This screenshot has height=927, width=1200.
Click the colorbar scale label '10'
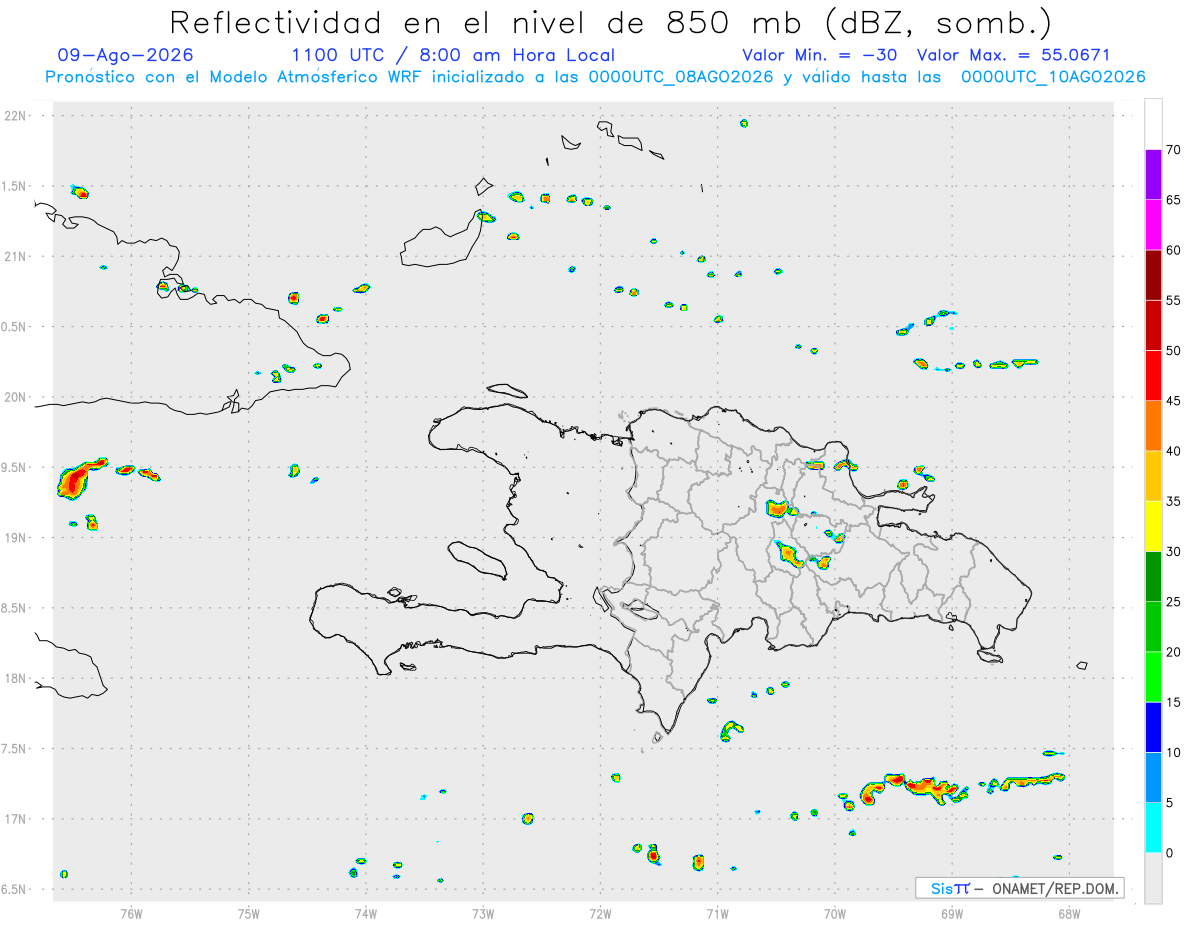[1174, 752]
